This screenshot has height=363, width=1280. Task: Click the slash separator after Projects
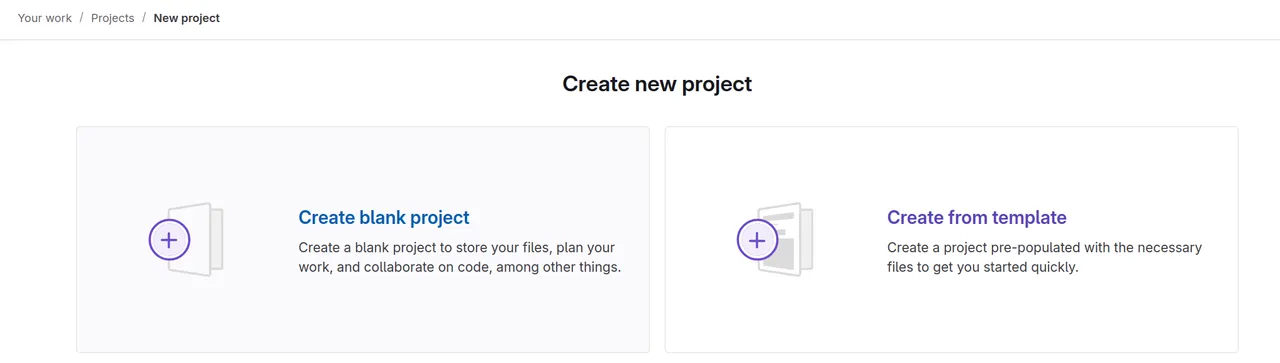(144, 18)
